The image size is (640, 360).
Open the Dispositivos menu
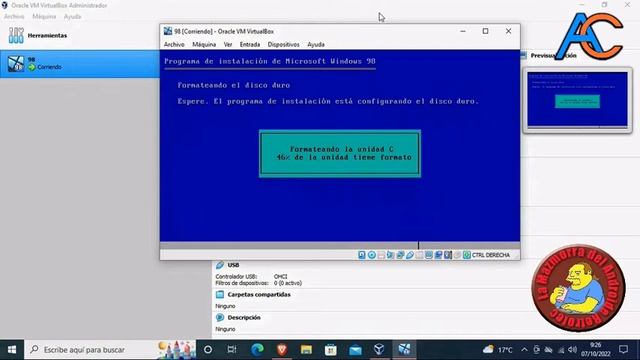pos(284,44)
